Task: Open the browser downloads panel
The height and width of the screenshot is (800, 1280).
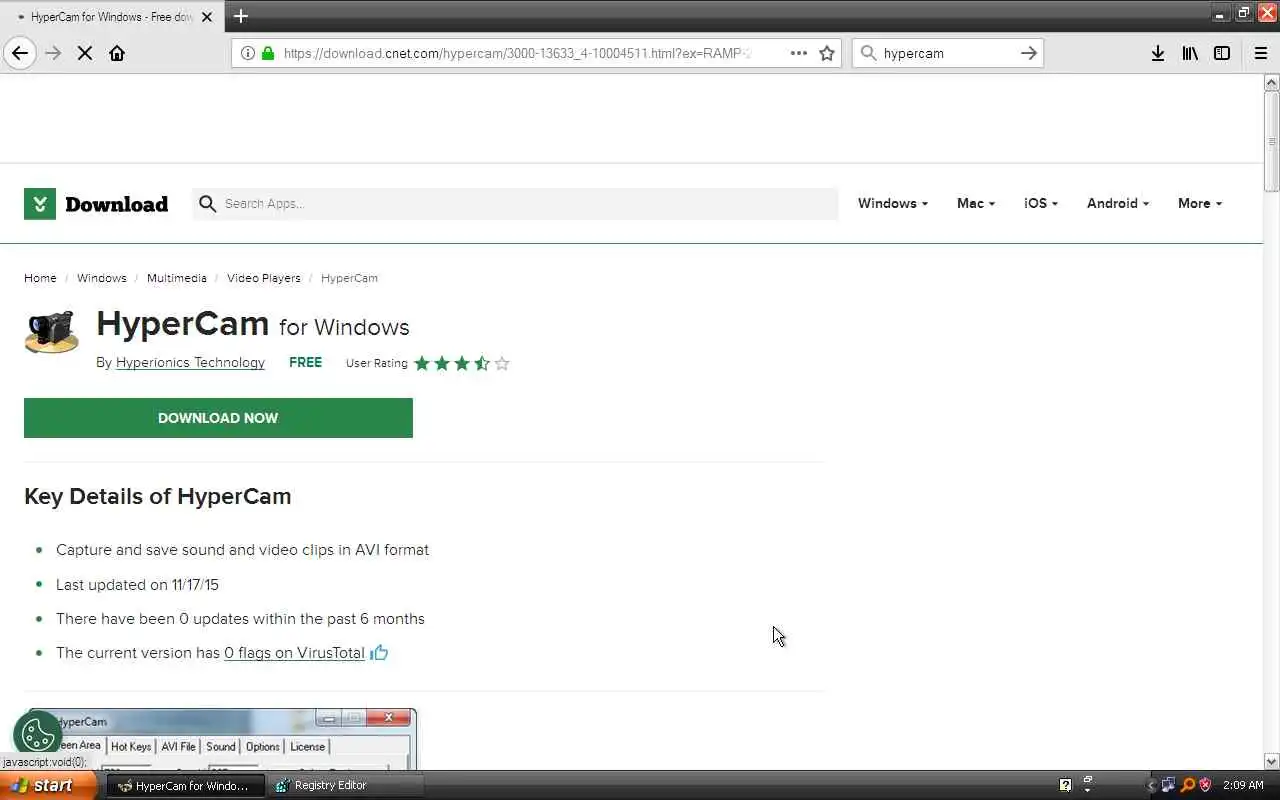Action: [x=1157, y=53]
